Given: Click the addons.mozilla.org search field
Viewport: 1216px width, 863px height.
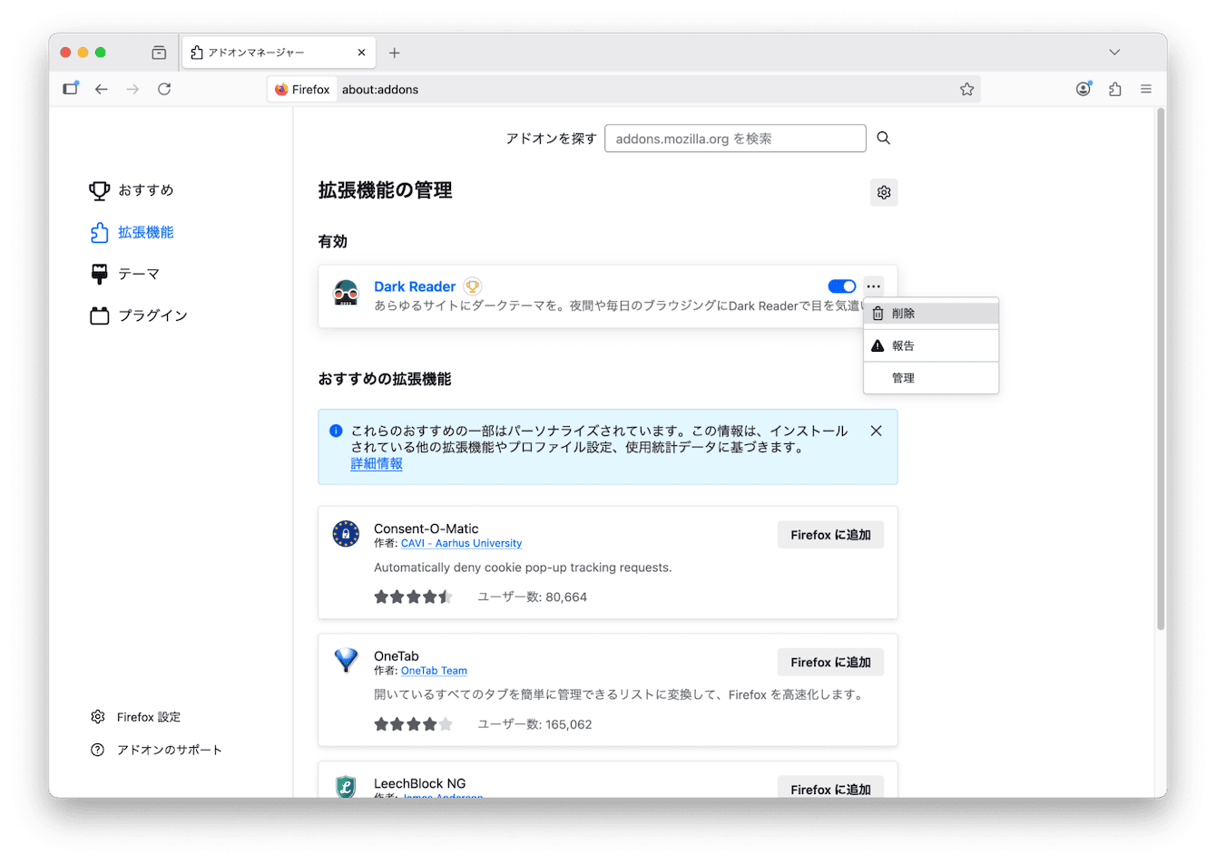Looking at the screenshot, I should pos(735,138).
